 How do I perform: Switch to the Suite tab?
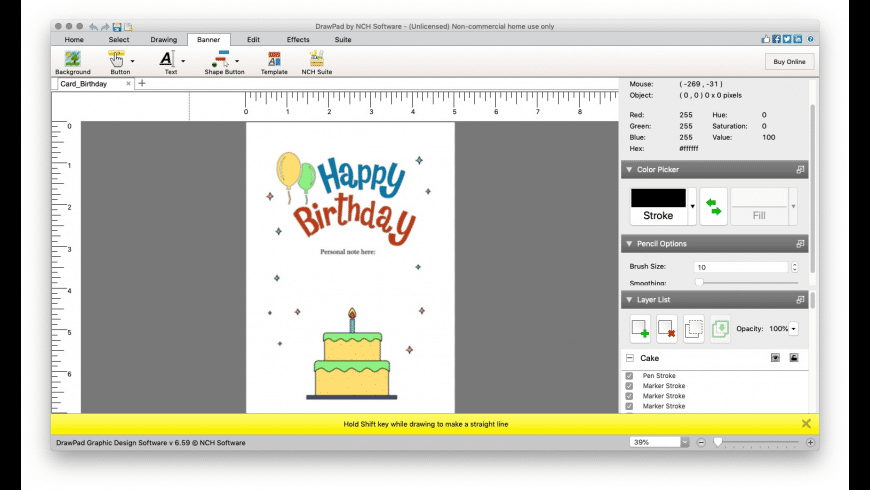(343, 39)
